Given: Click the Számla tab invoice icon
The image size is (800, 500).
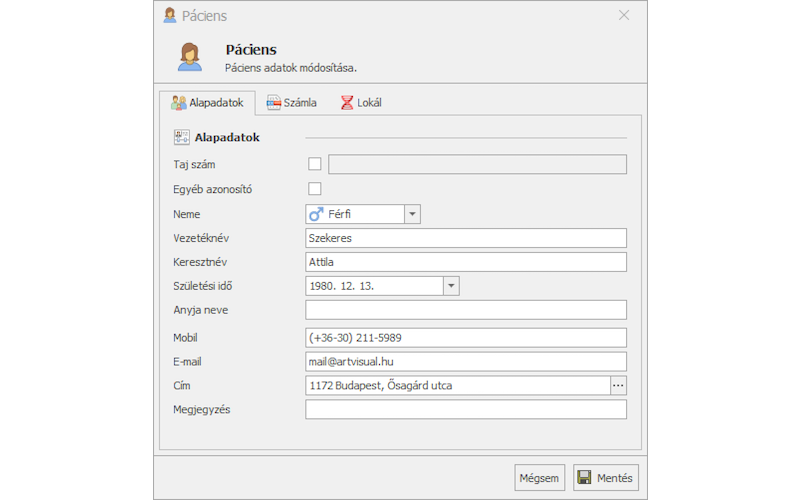Looking at the screenshot, I should [x=274, y=102].
